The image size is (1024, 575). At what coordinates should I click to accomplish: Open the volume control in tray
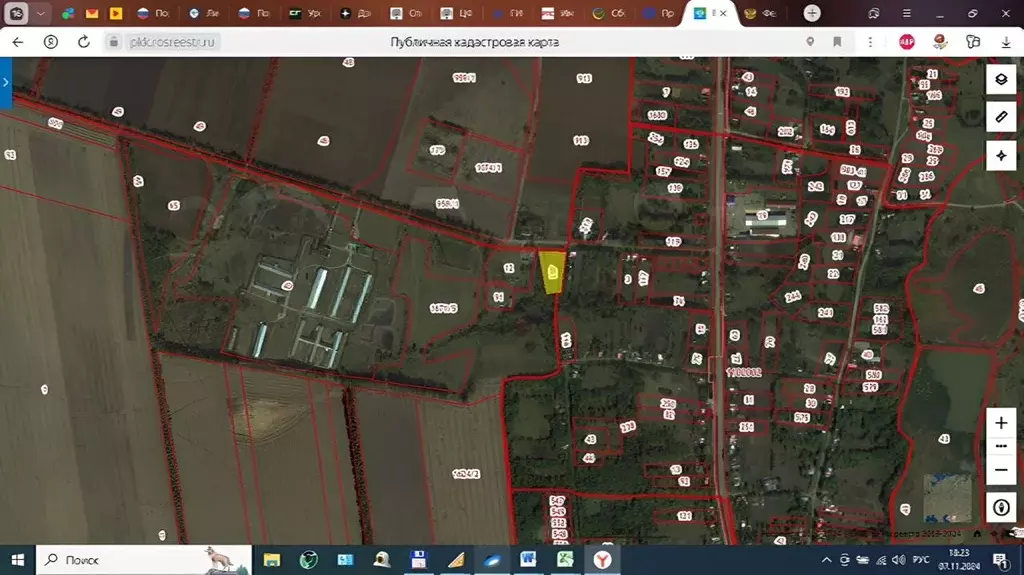pos(899,560)
